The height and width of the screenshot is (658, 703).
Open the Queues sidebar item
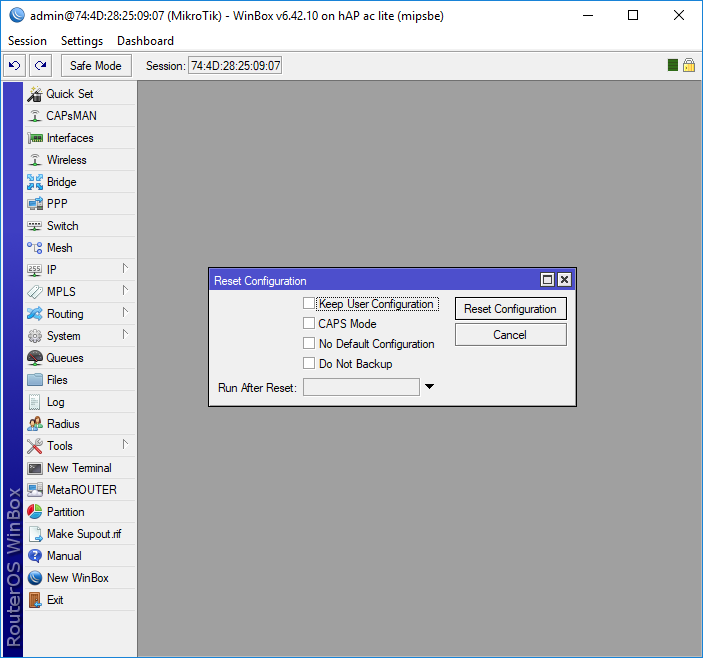pyautogui.click(x=65, y=358)
